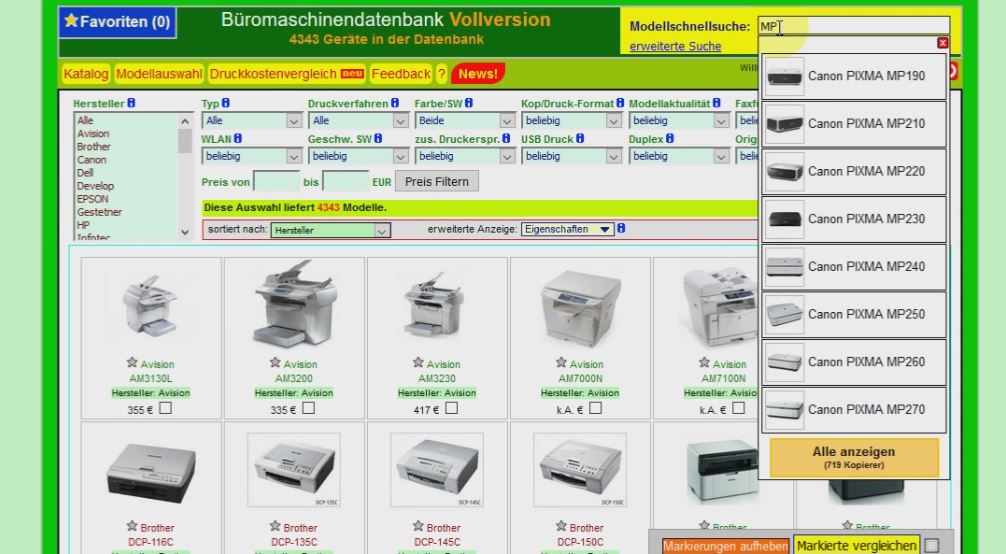1006x554 pixels.
Task: Click Alle anzeigen (719 Kopierer) button
Action: 854,457
